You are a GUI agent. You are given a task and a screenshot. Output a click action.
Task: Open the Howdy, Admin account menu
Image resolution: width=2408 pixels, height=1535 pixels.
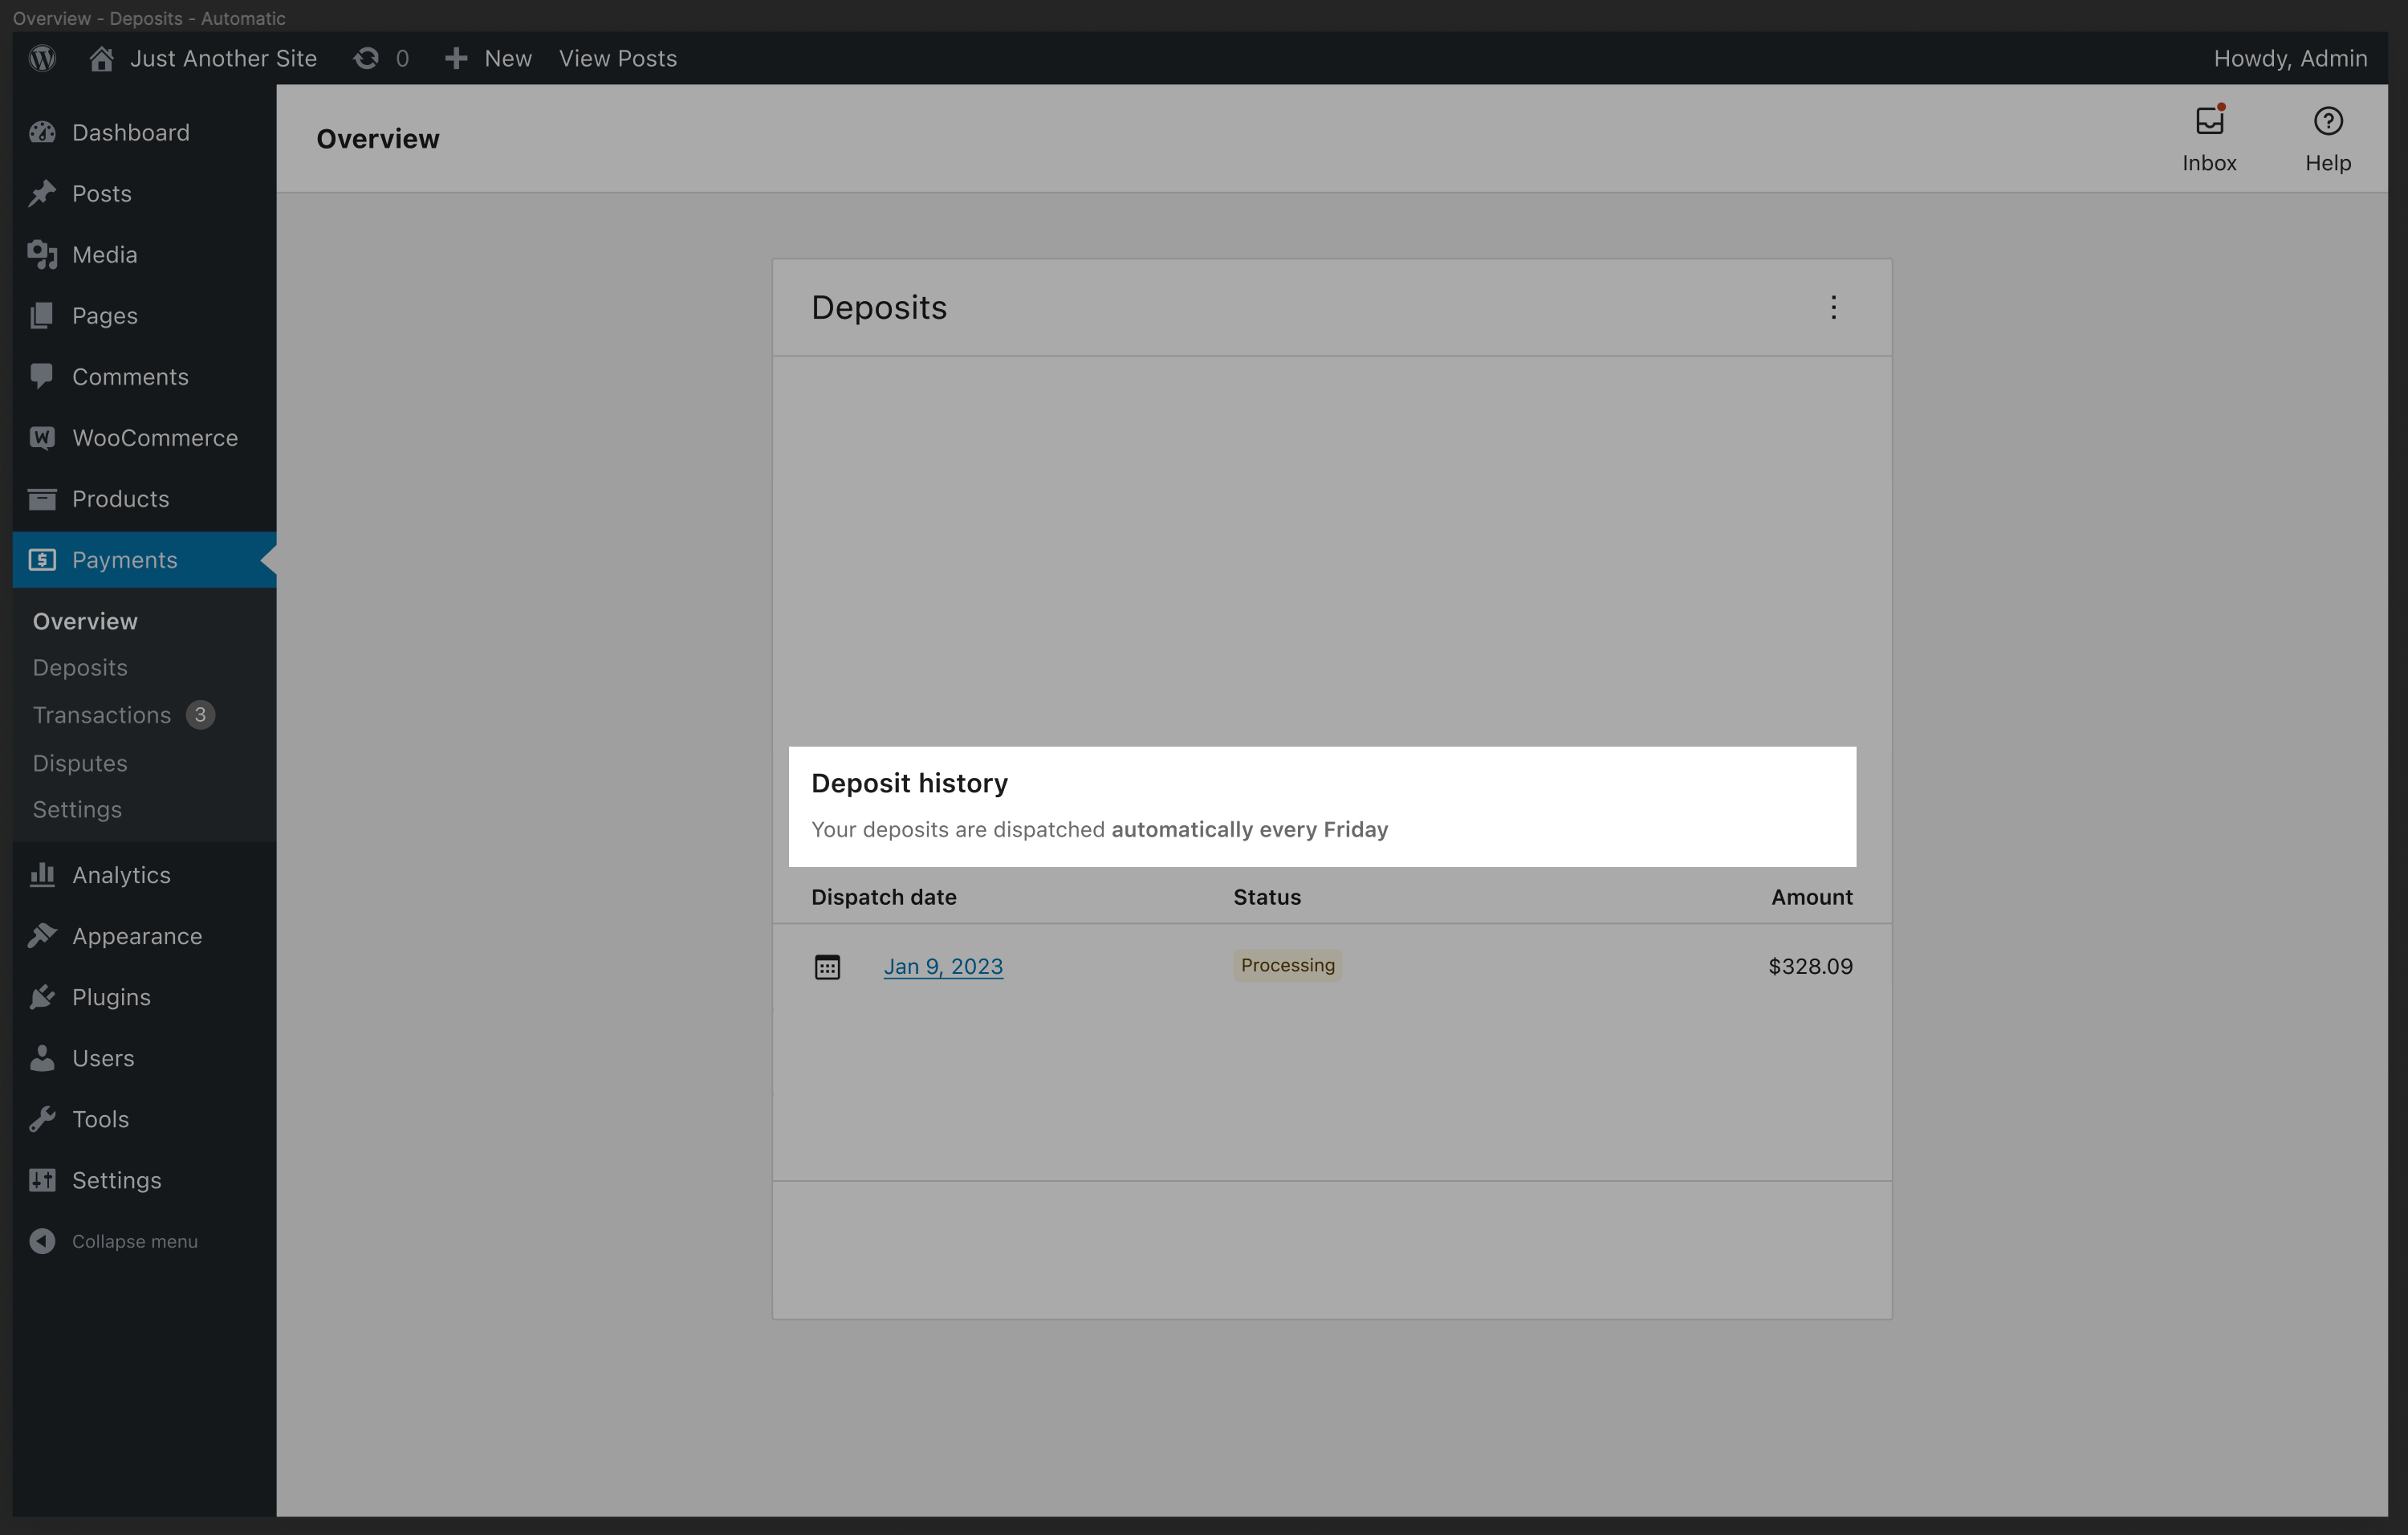[x=2290, y=58]
